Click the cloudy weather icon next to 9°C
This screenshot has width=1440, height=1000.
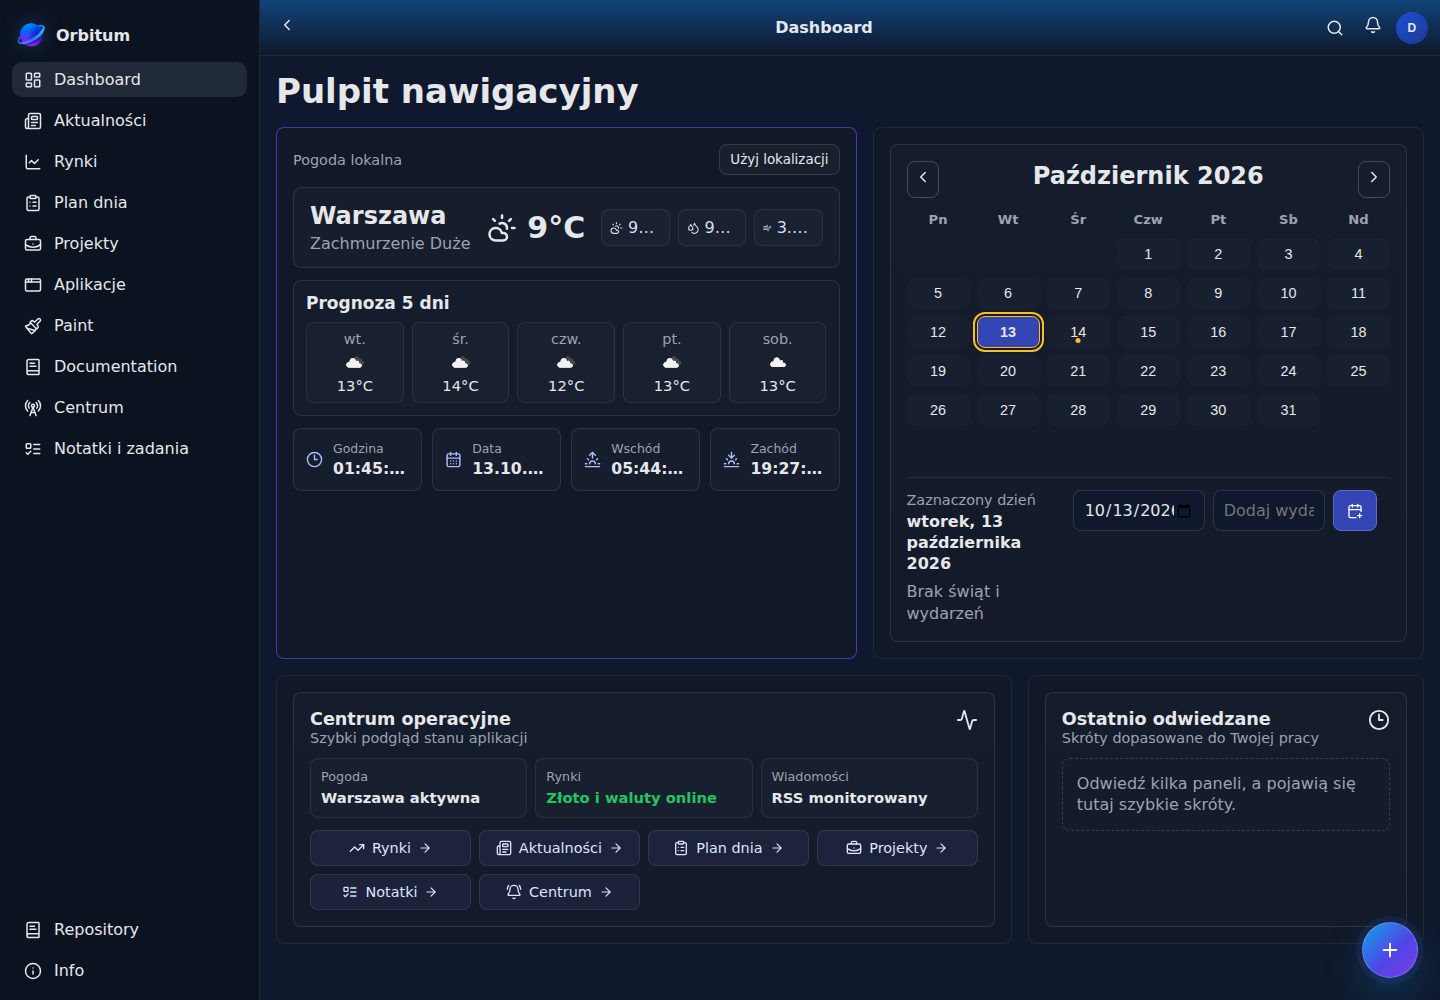coord(502,229)
